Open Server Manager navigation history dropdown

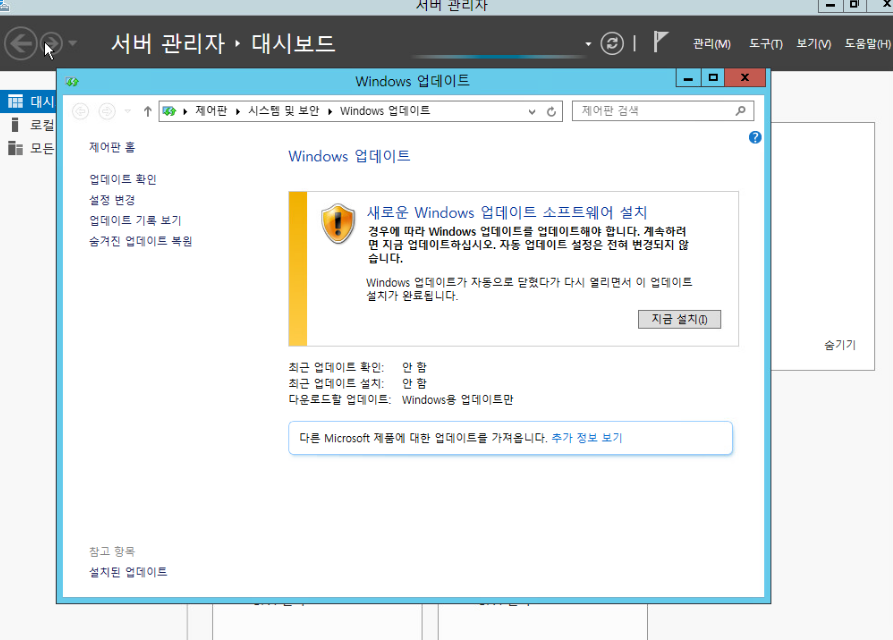[72, 43]
